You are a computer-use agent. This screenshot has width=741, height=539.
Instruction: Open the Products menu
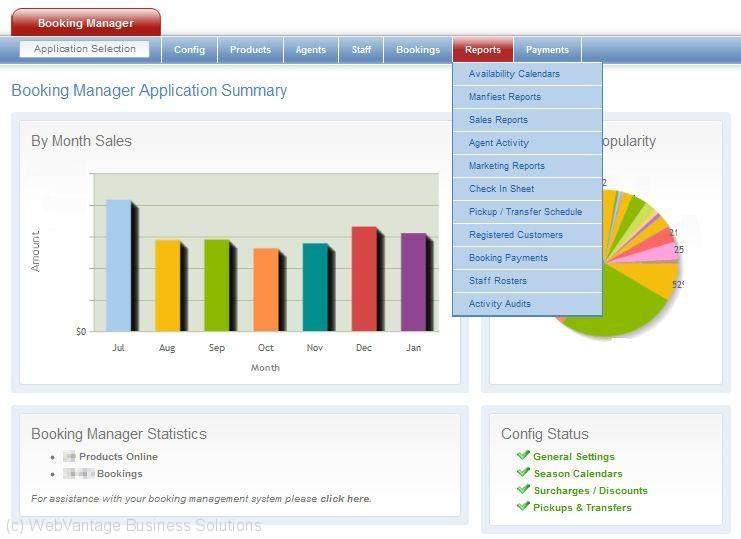[250, 50]
